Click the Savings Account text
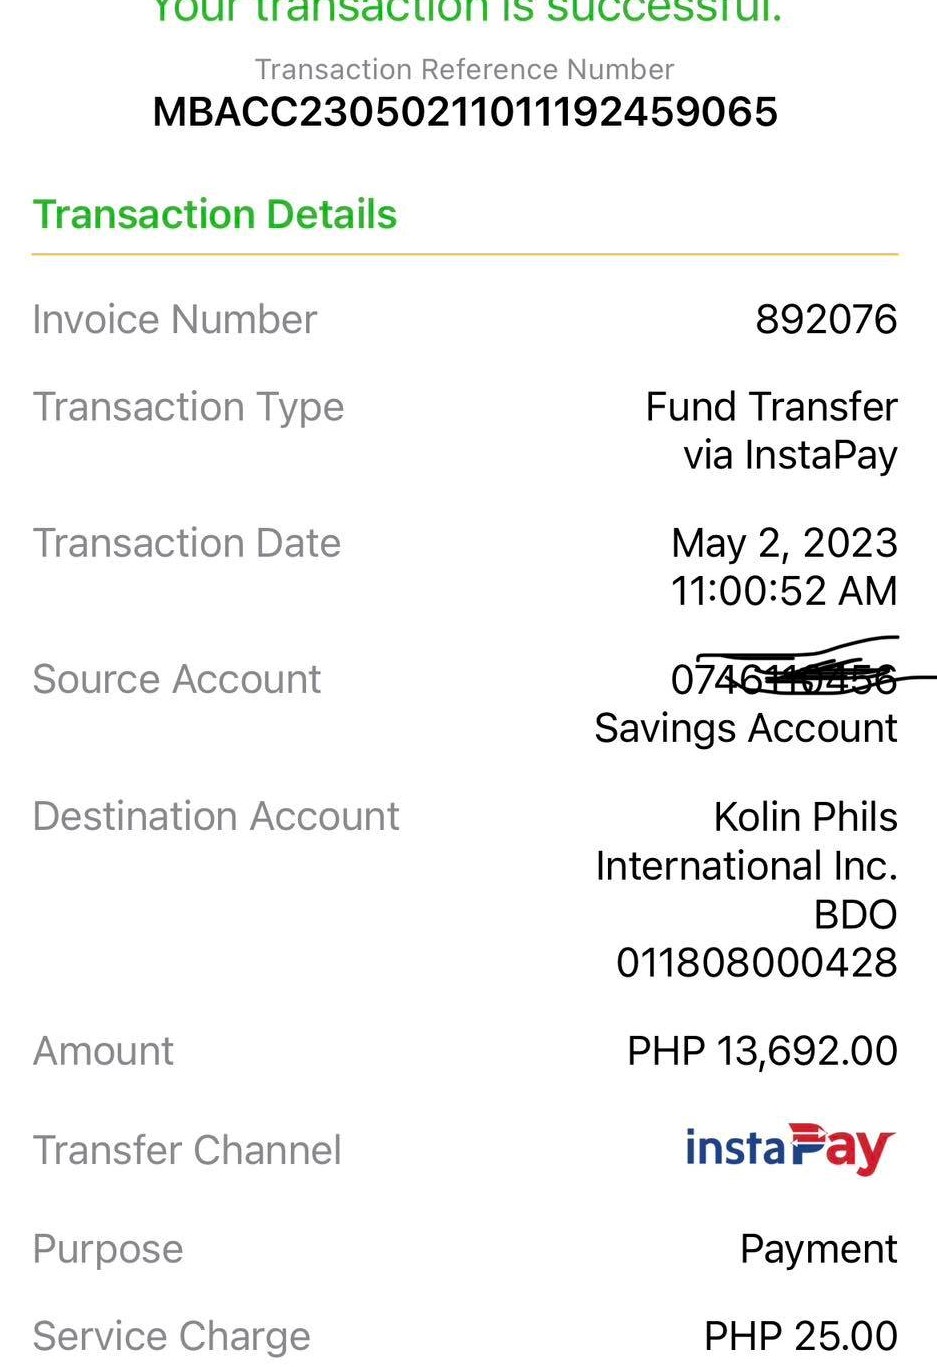Image resolution: width=937 pixels, height=1367 pixels. [x=746, y=728]
